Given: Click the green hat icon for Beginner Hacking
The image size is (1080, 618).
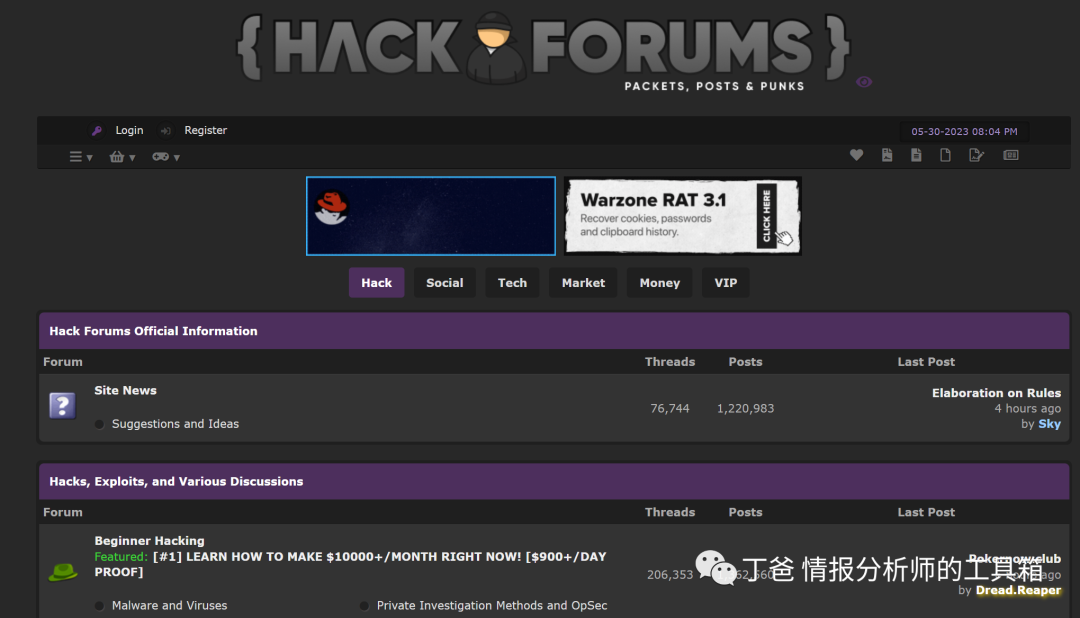Looking at the screenshot, I should pyautogui.click(x=63, y=572).
